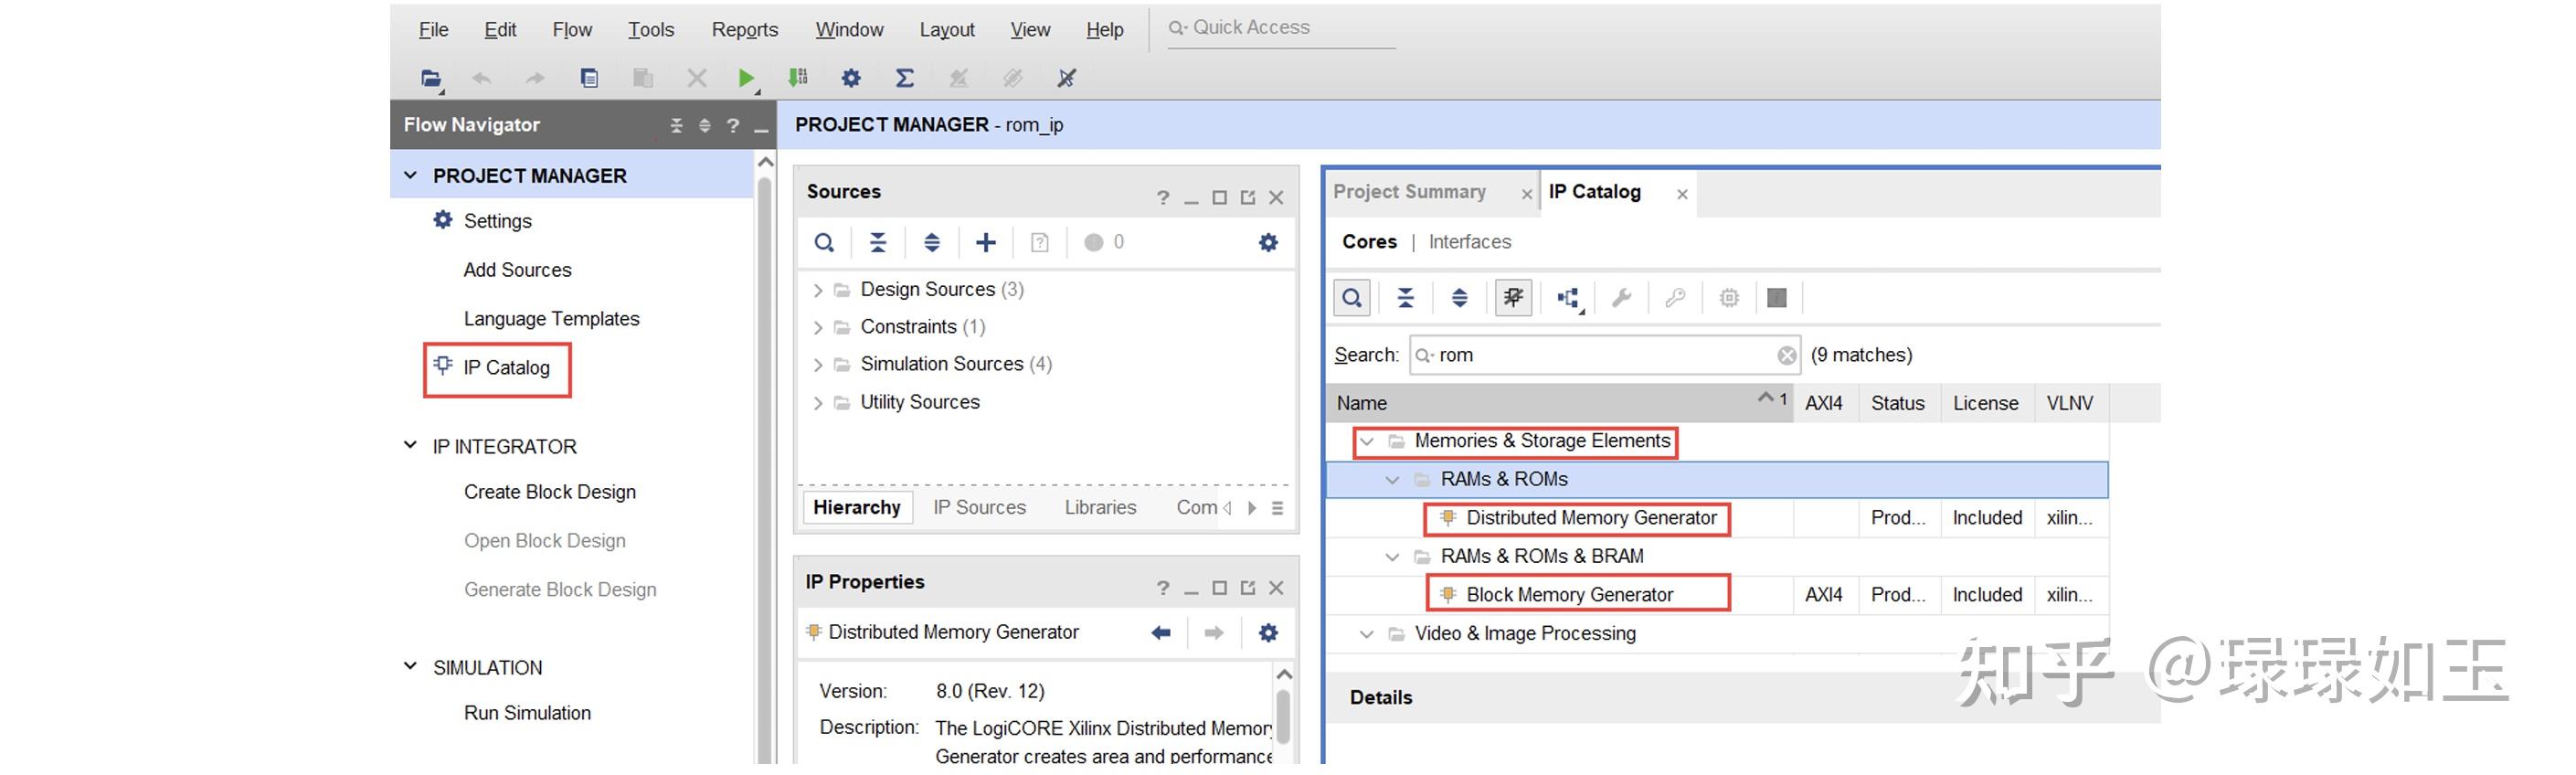The height and width of the screenshot is (775, 2576).
Task: Switch to IP Sources tab
Action: [979, 508]
